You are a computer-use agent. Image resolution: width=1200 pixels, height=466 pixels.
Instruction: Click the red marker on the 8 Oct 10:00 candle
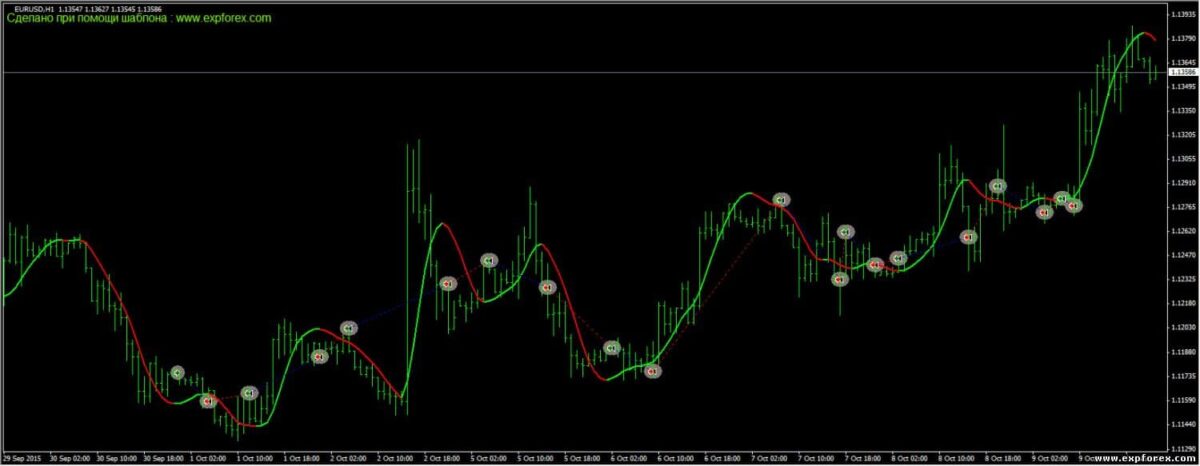click(968, 237)
